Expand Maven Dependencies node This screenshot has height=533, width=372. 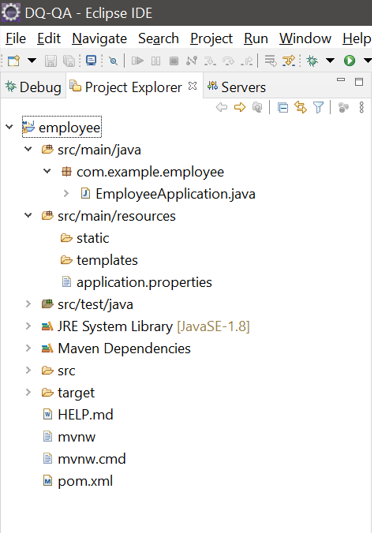(x=29, y=348)
